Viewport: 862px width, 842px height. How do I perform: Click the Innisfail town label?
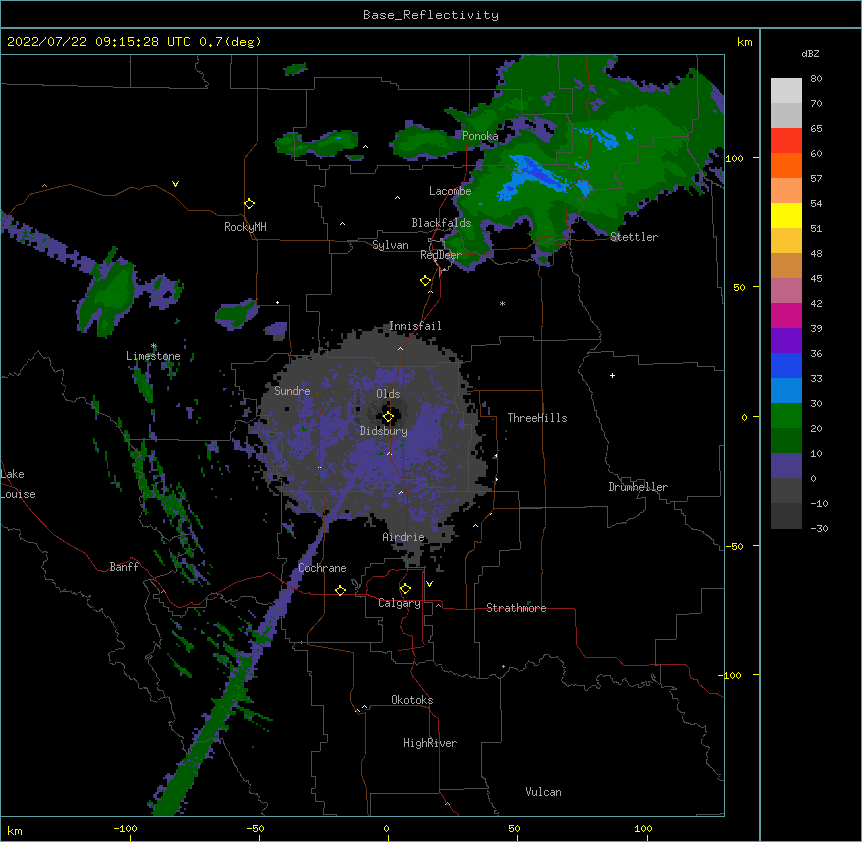pos(415,326)
